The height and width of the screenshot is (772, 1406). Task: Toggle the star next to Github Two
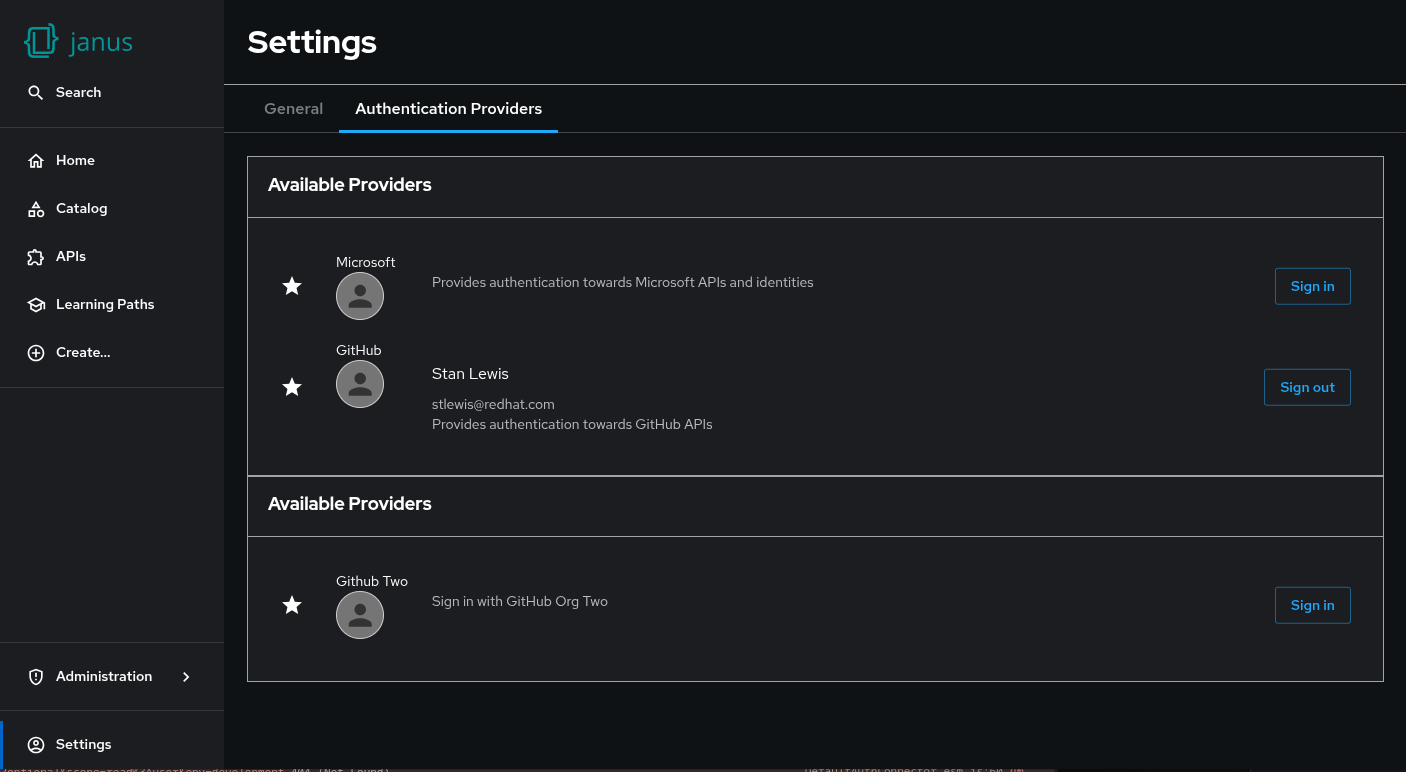tap(292, 605)
